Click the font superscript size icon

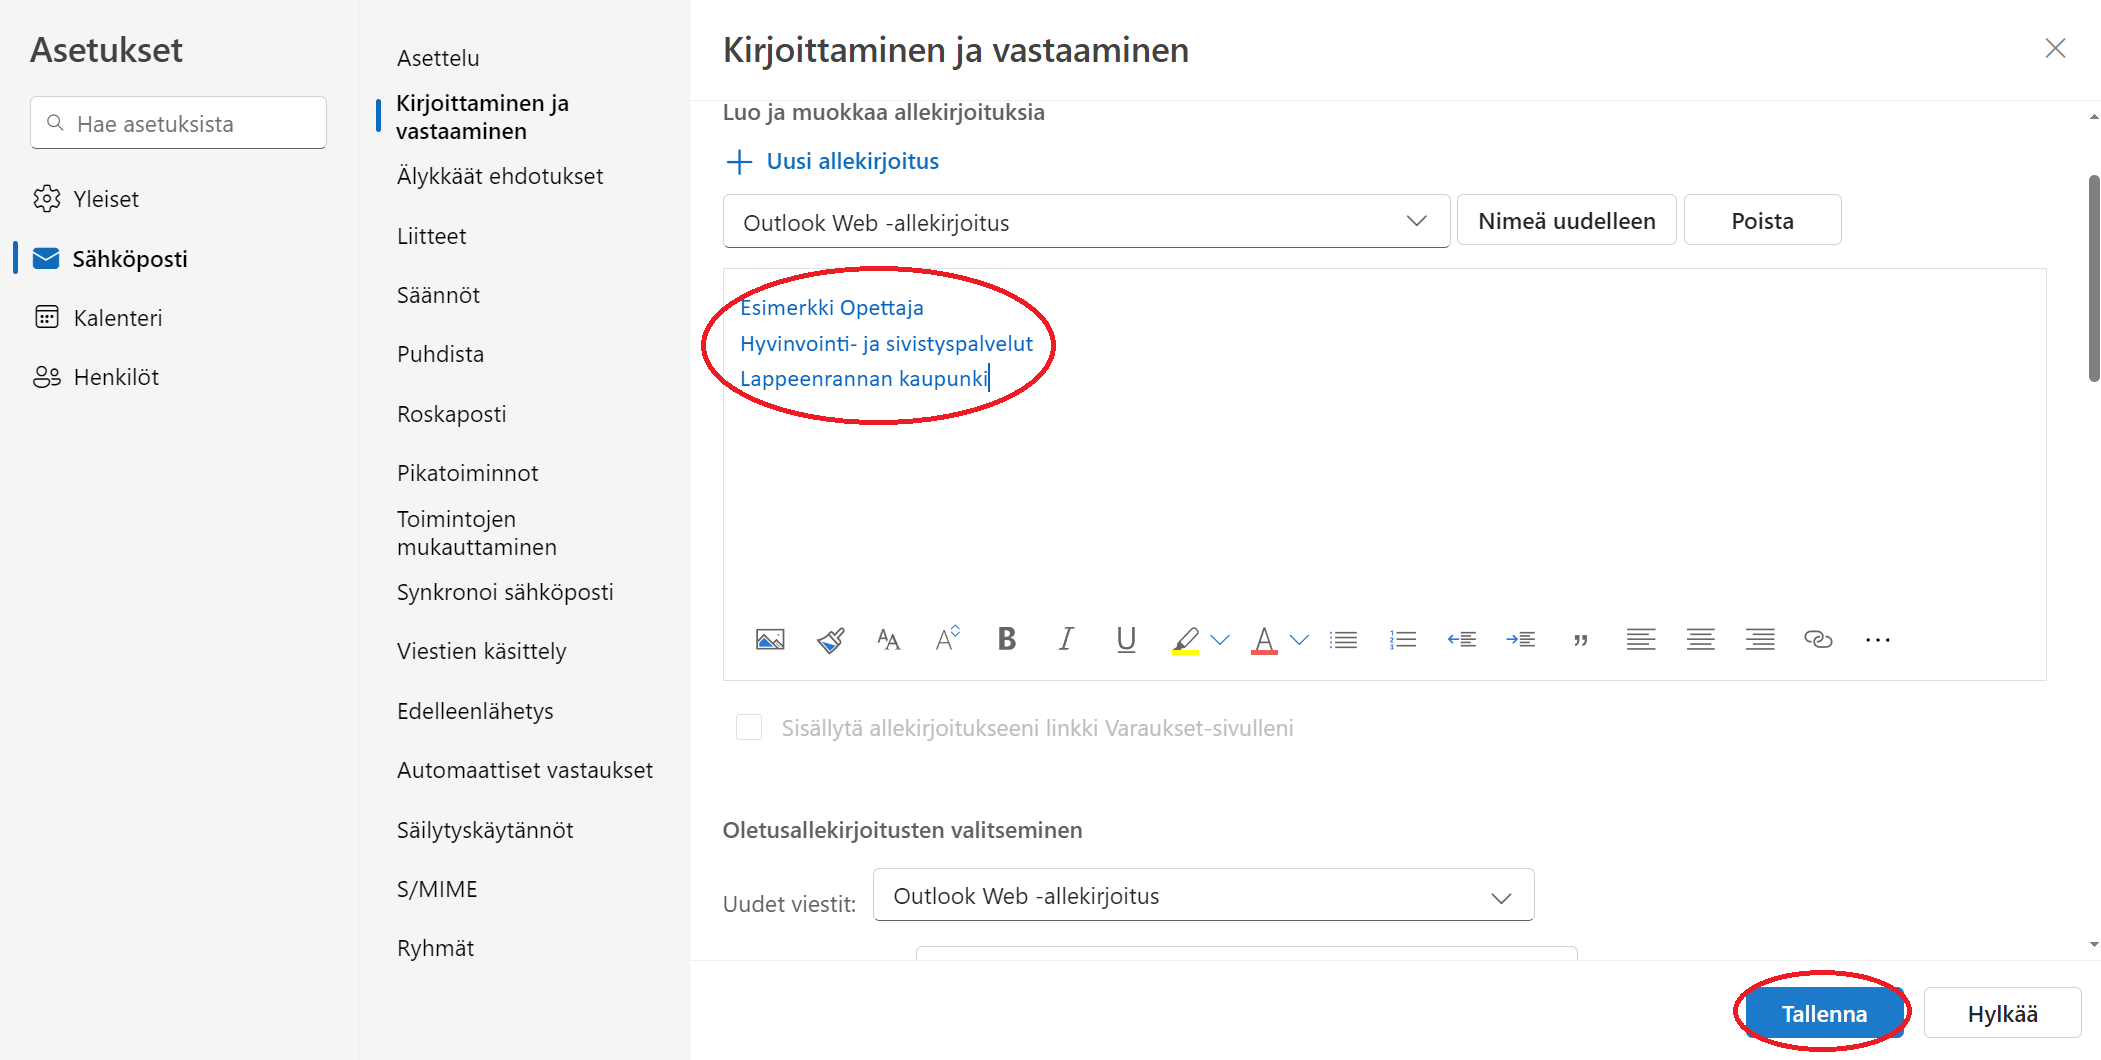(x=947, y=637)
